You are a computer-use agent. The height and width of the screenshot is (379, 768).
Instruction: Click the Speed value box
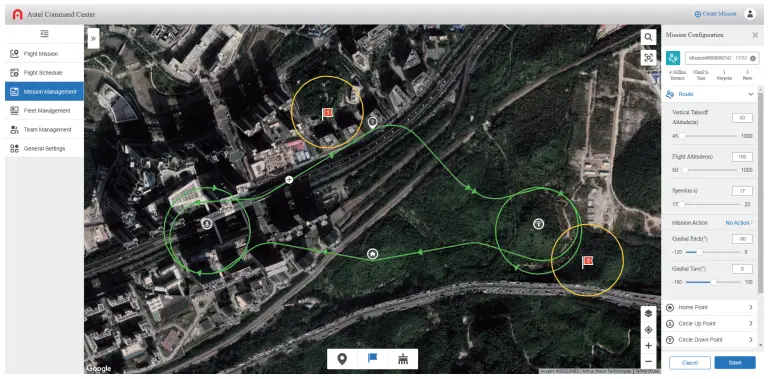[x=742, y=191]
